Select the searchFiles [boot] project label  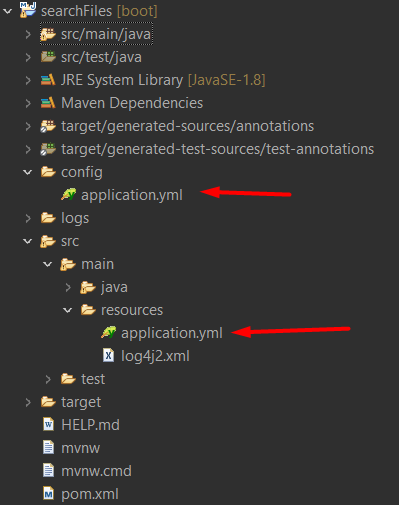(x=99, y=11)
